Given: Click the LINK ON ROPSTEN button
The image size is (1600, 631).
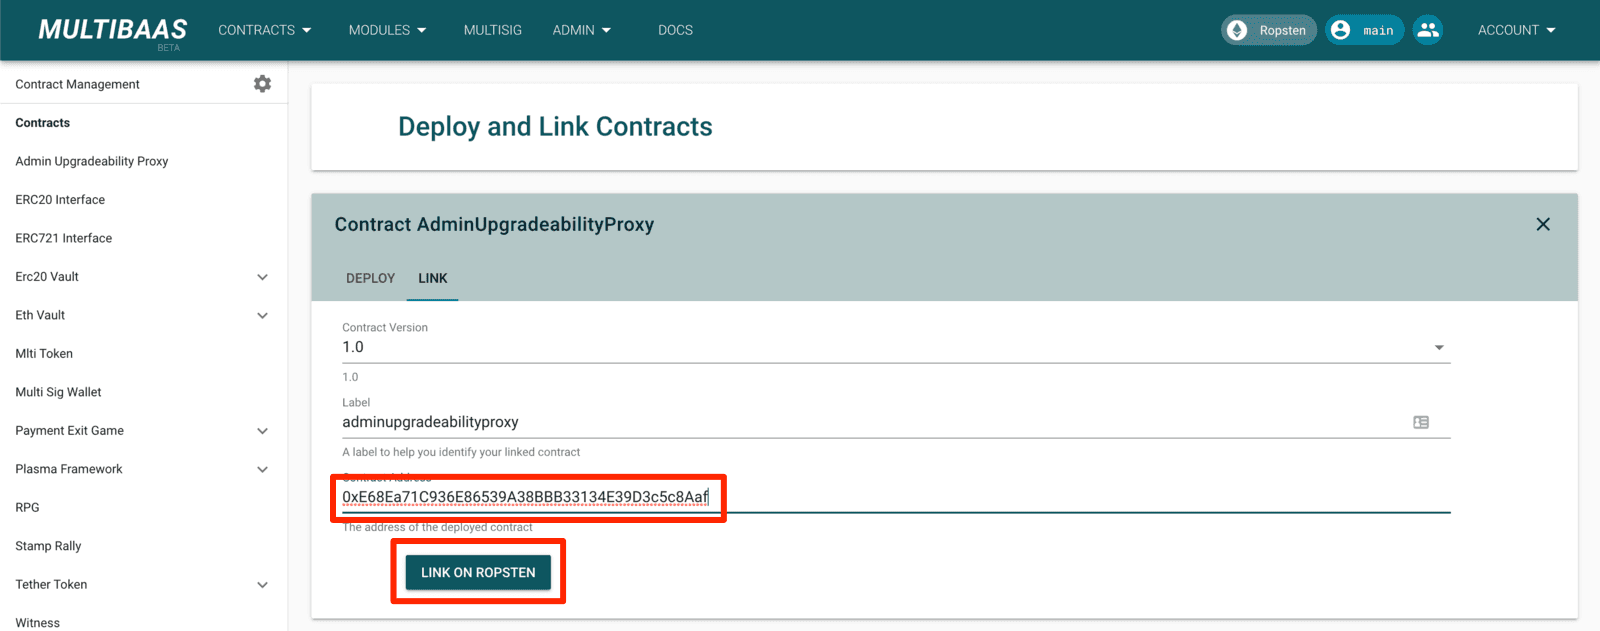Looking at the screenshot, I should (x=478, y=572).
